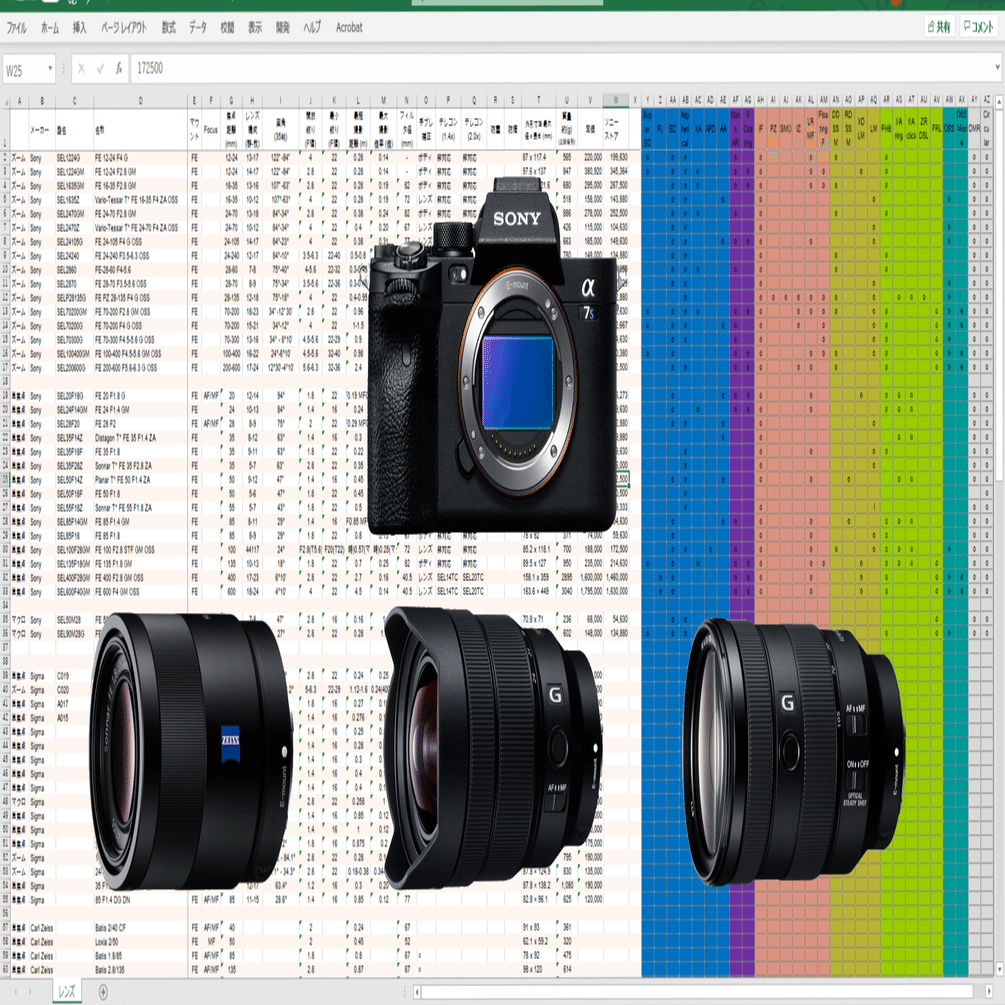The height and width of the screenshot is (1005, 1005).
Task: Click cell FE PZ 28-135 F4 G OSS
Action: tap(141, 297)
